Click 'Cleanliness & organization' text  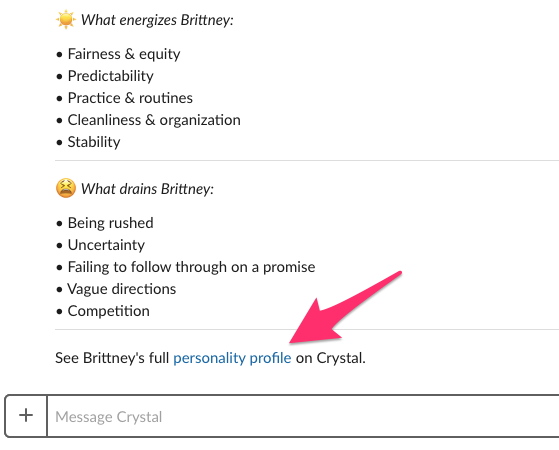coord(154,120)
